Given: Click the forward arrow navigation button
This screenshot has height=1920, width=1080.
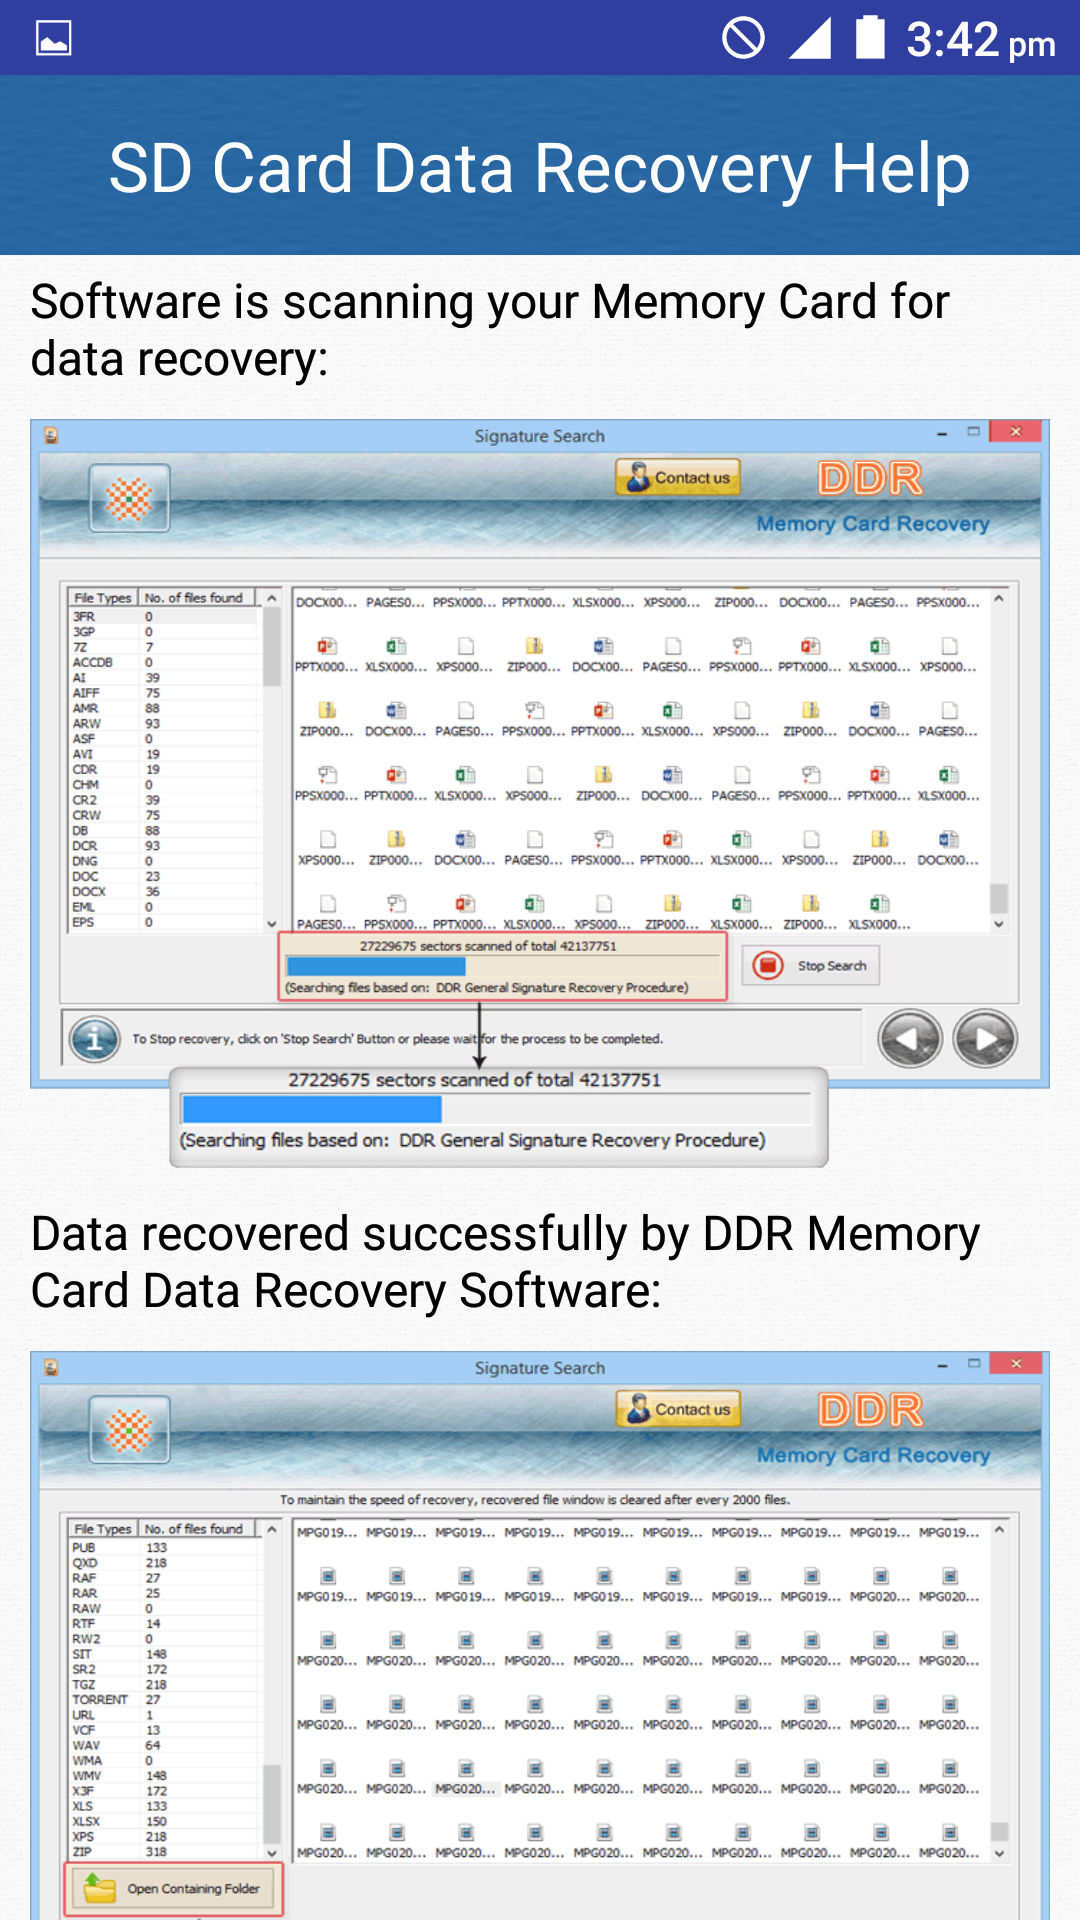Looking at the screenshot, I should click(x=985, y=1039).
